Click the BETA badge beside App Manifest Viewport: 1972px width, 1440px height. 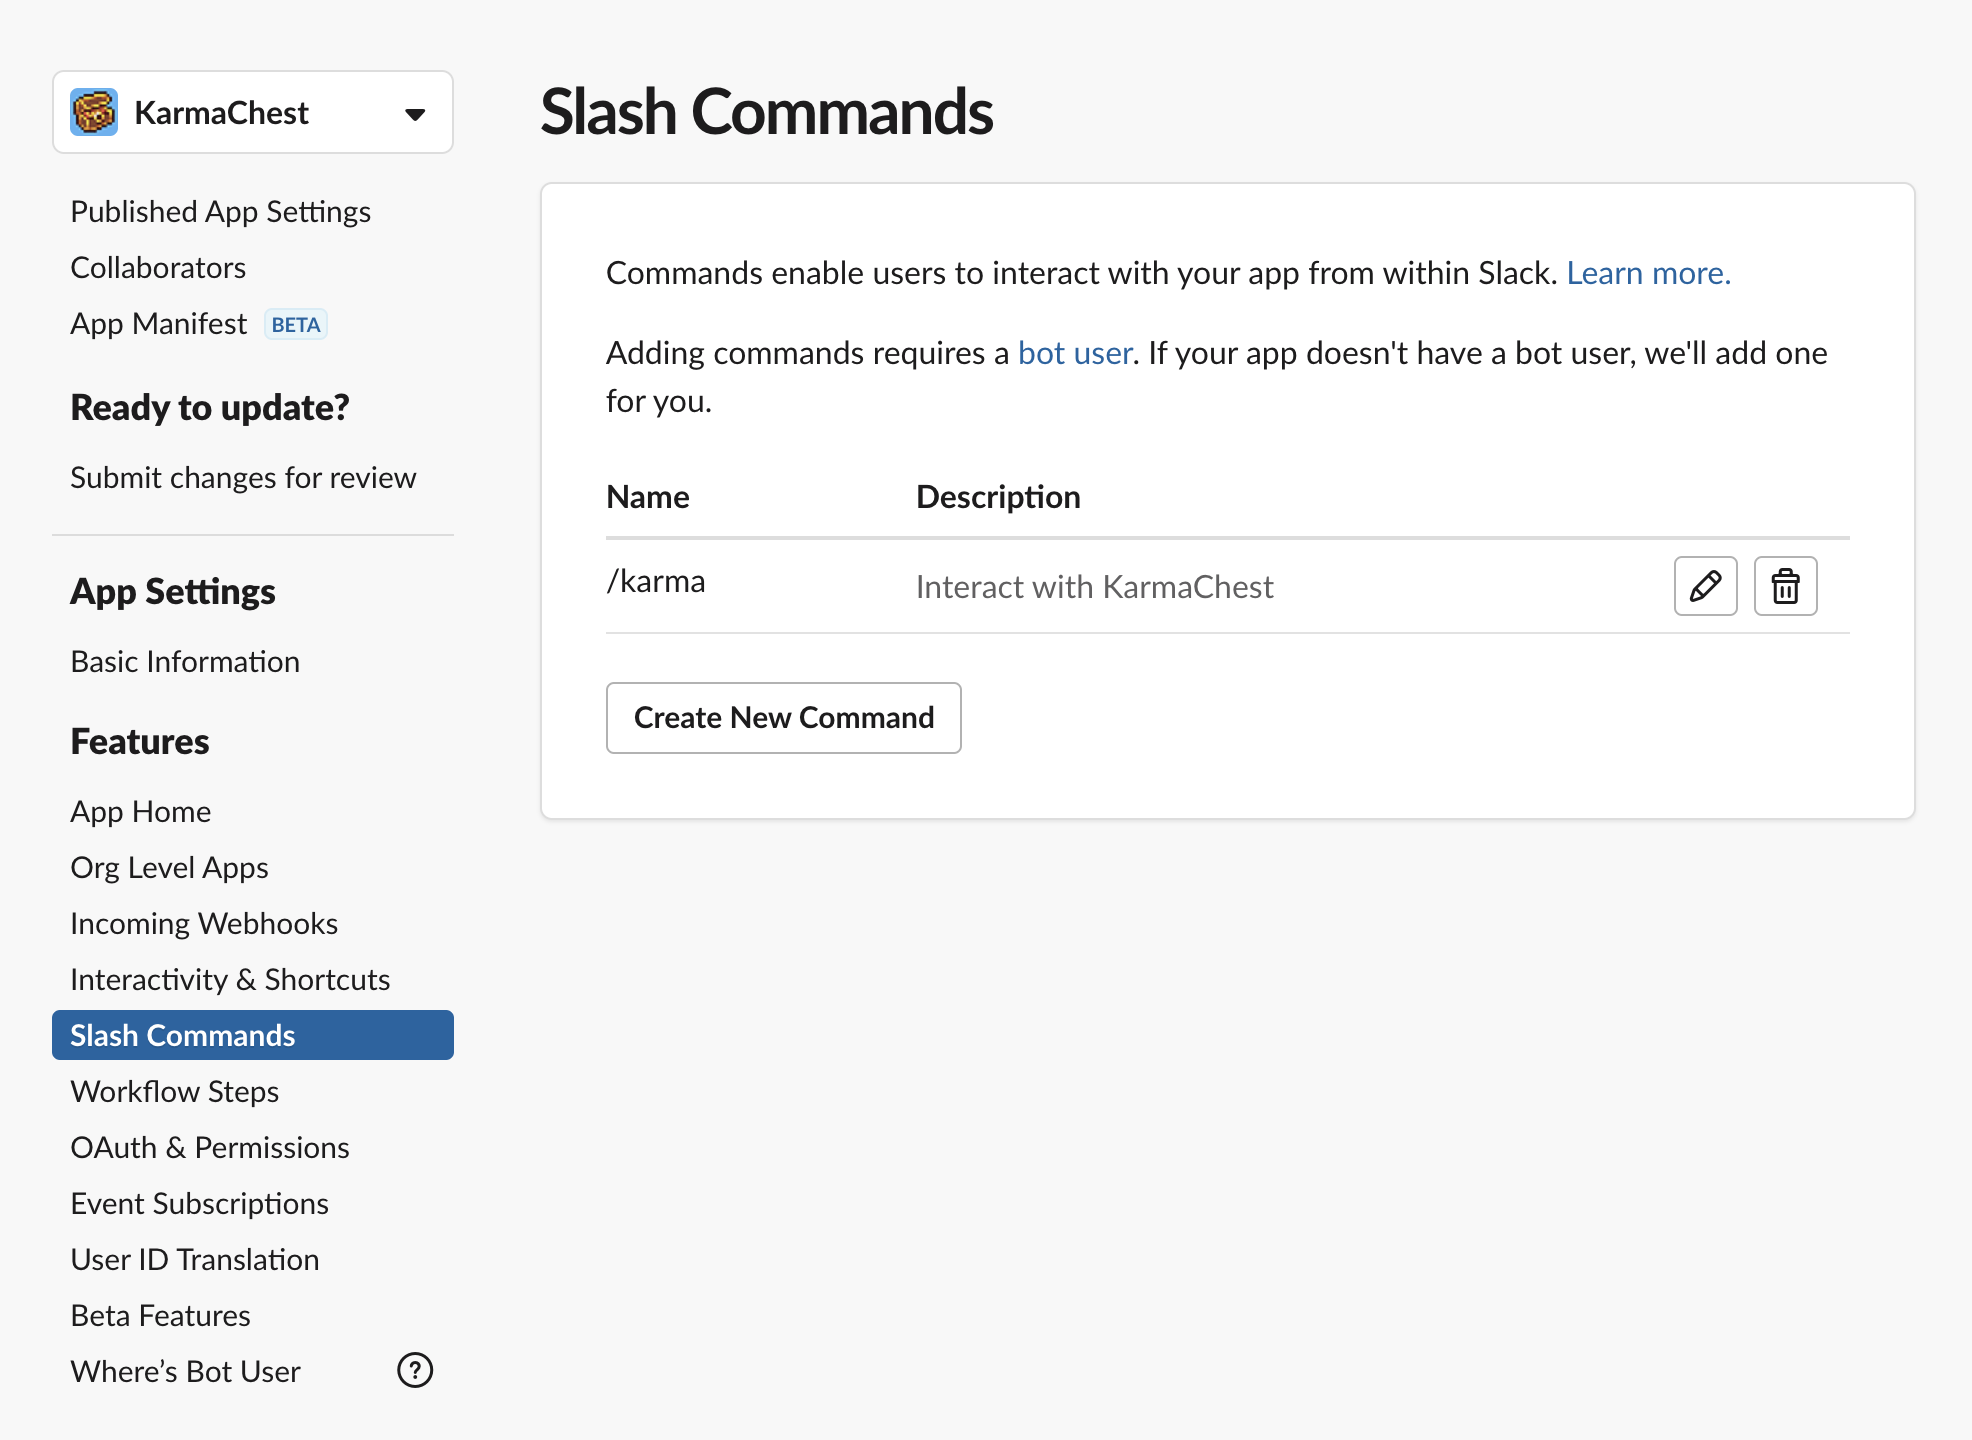click(x=296, y=325)
